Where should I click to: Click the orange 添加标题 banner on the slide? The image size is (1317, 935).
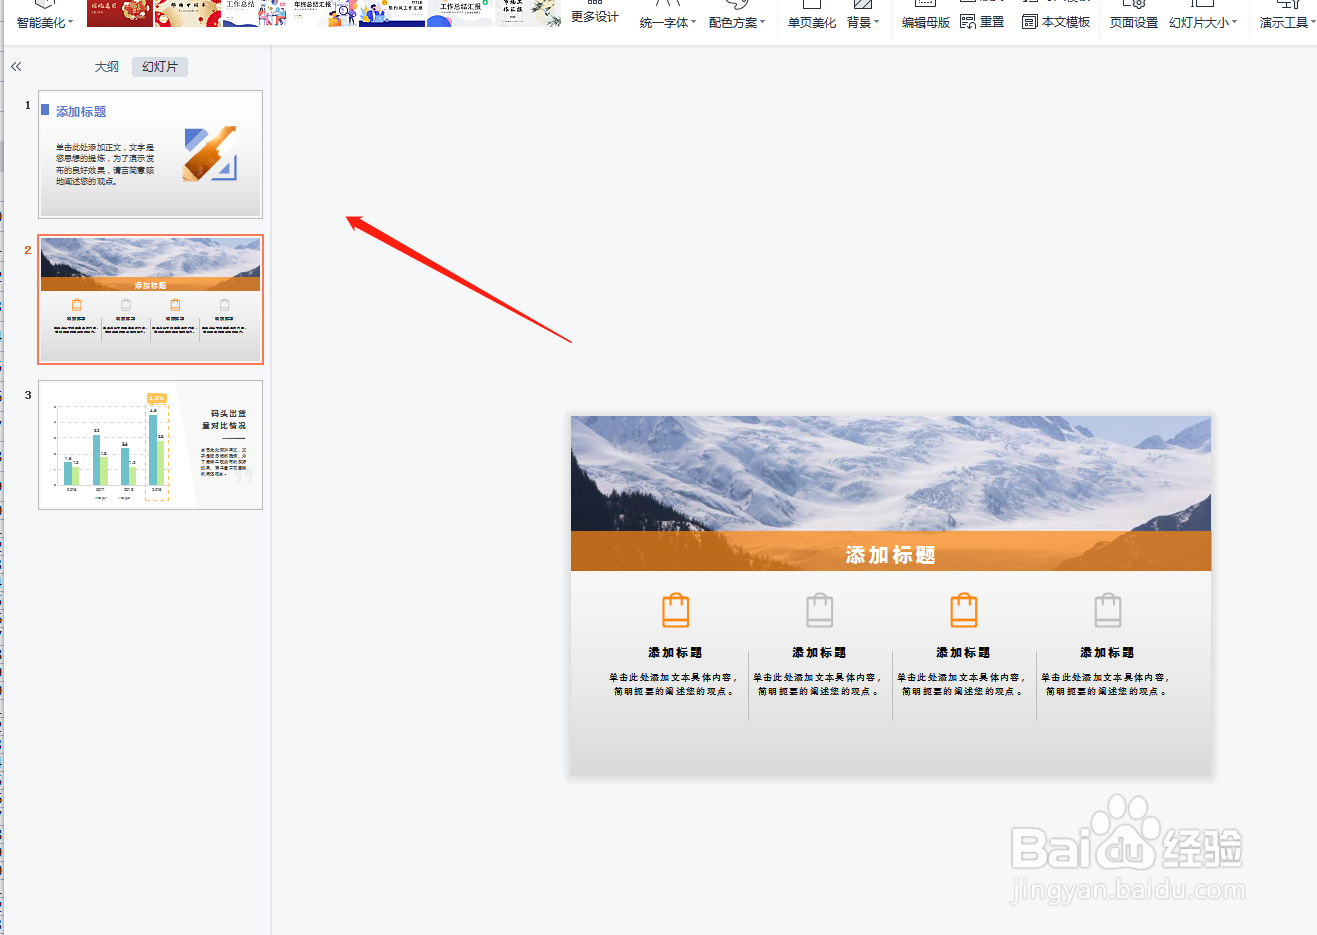pyautogui.click(x=891, y=552)
